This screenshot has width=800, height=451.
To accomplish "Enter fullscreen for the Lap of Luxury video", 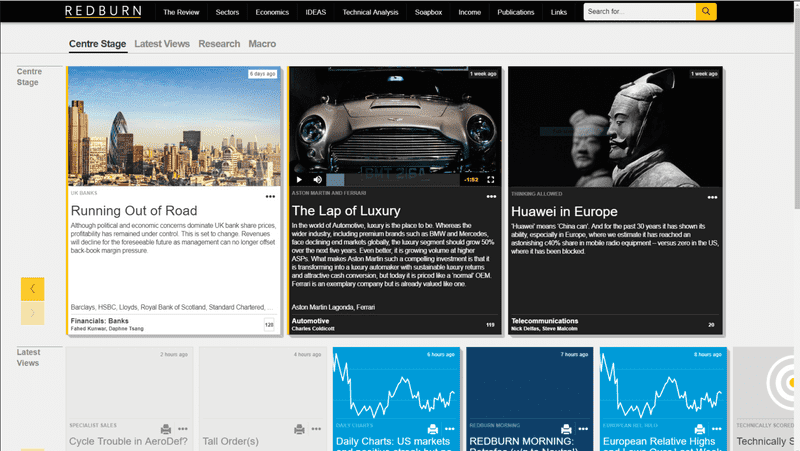I will coord(491,180).
